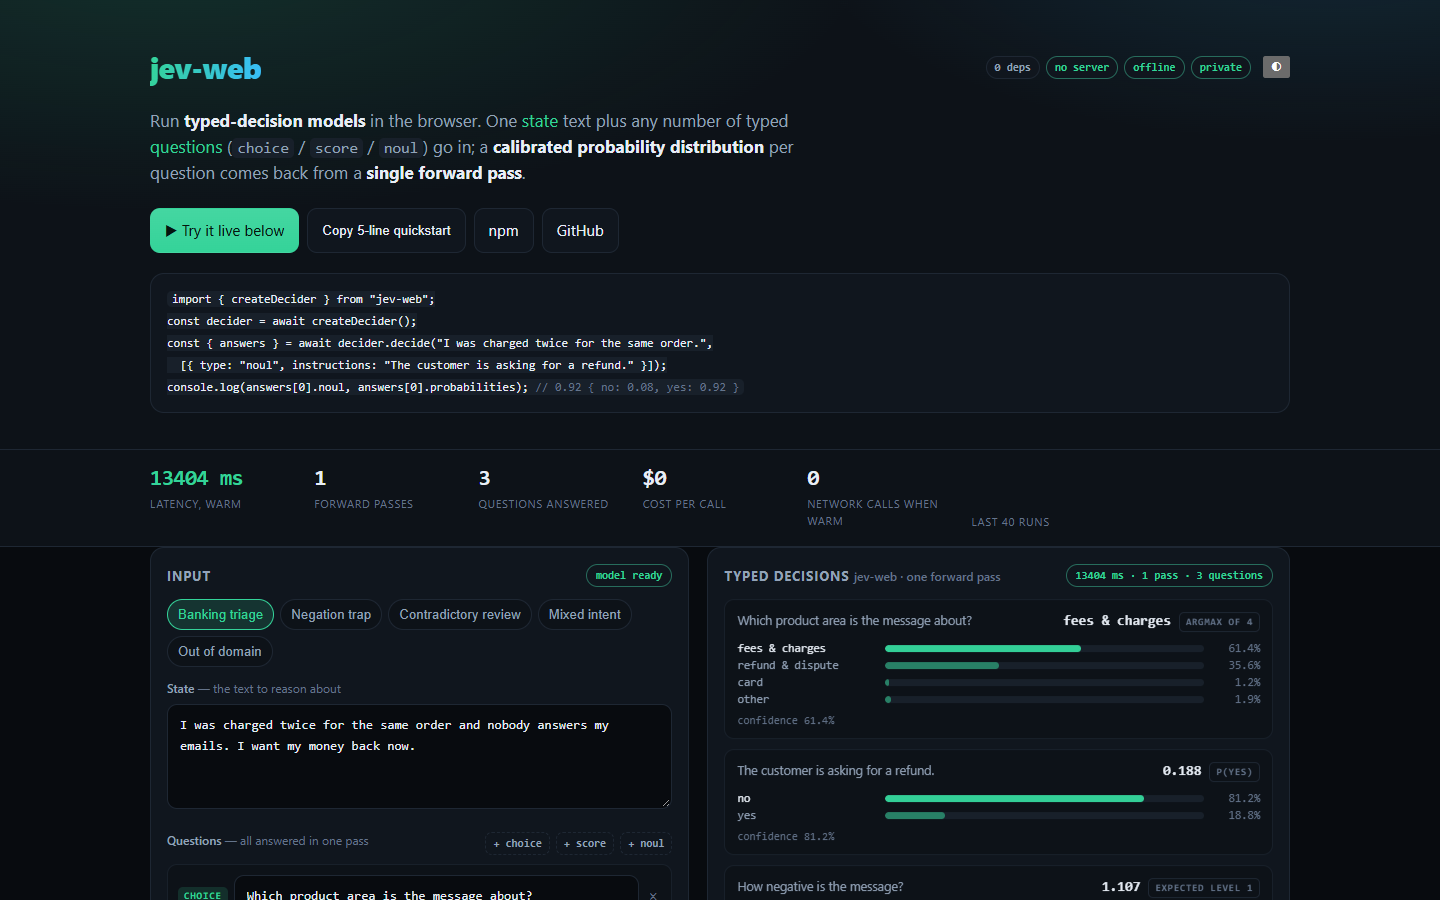The height and width of the screenshot is (900, 1440).
Task: Click the 'refund & dispute' probability bar
Action: pyautogui.click(x=1044, y=666)
